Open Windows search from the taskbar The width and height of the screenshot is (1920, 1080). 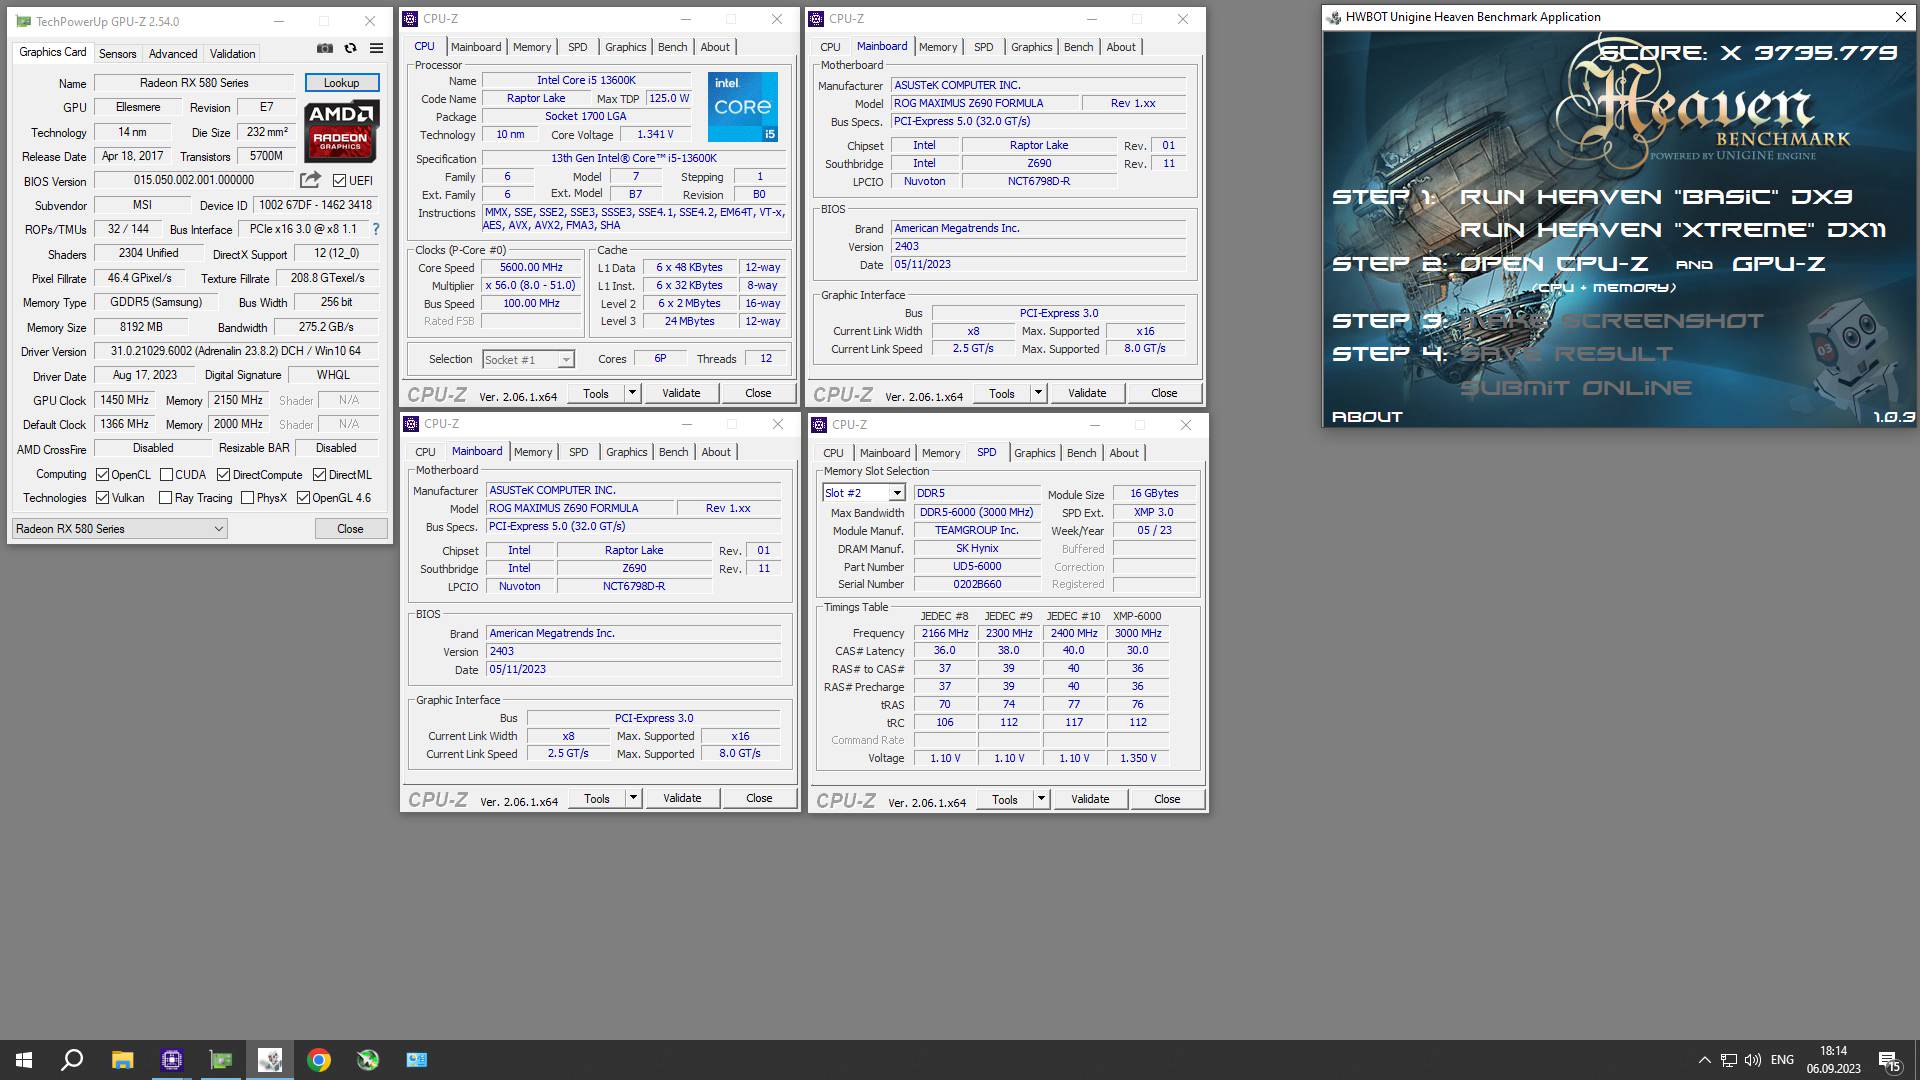pyautogui.click(x=72, y=1060)
